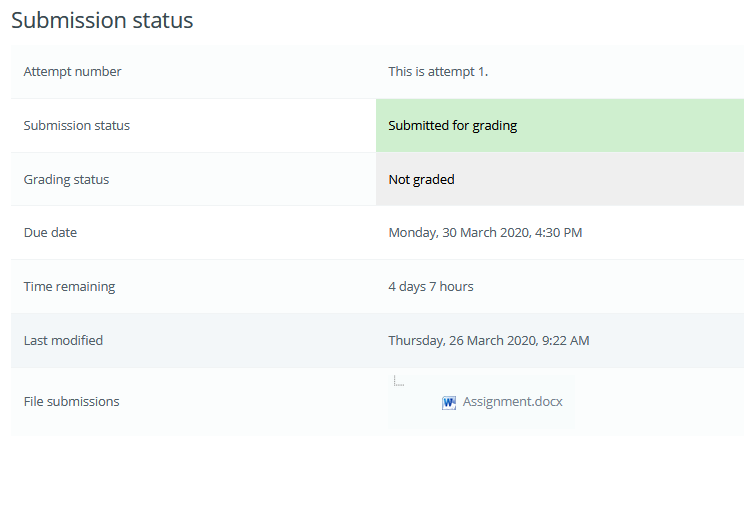Click the "Submission status" page heading

(102, 20)
